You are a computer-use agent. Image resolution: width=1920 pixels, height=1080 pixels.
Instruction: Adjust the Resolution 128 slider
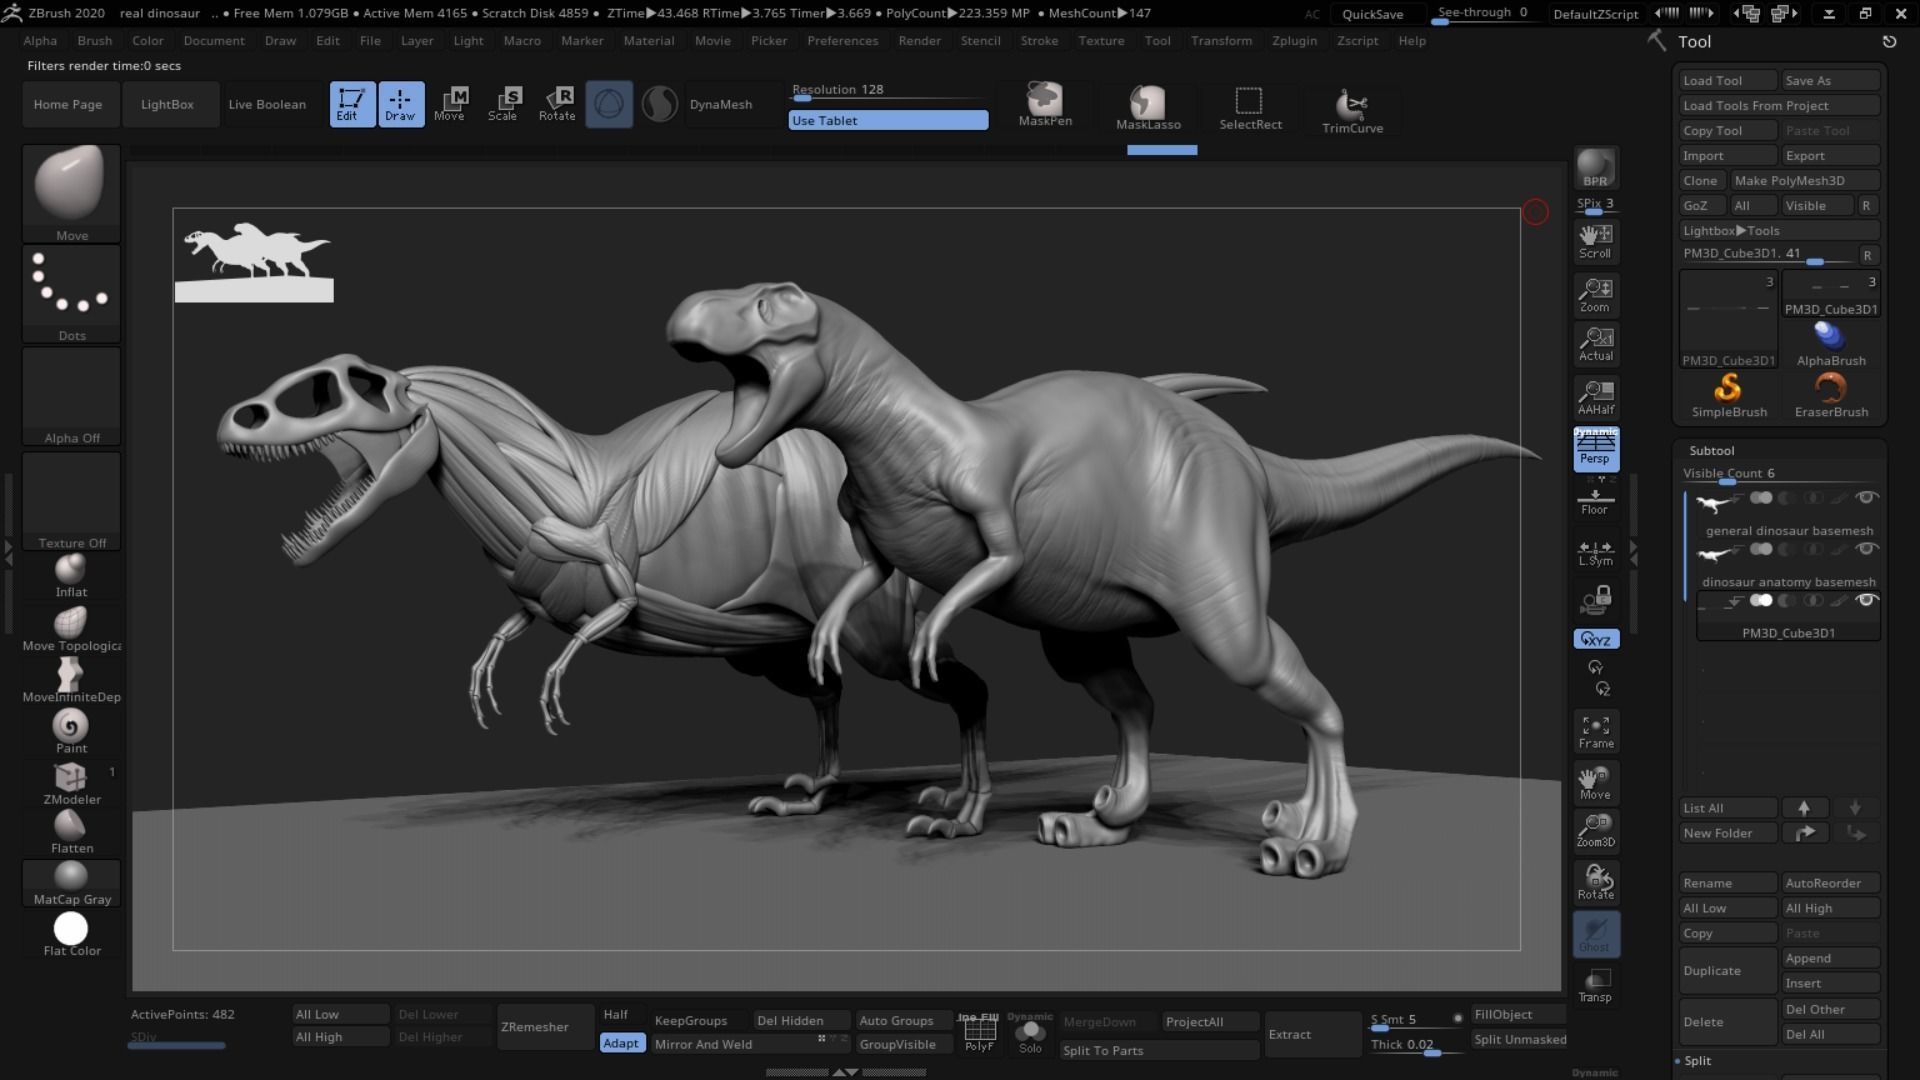[888, 91]
